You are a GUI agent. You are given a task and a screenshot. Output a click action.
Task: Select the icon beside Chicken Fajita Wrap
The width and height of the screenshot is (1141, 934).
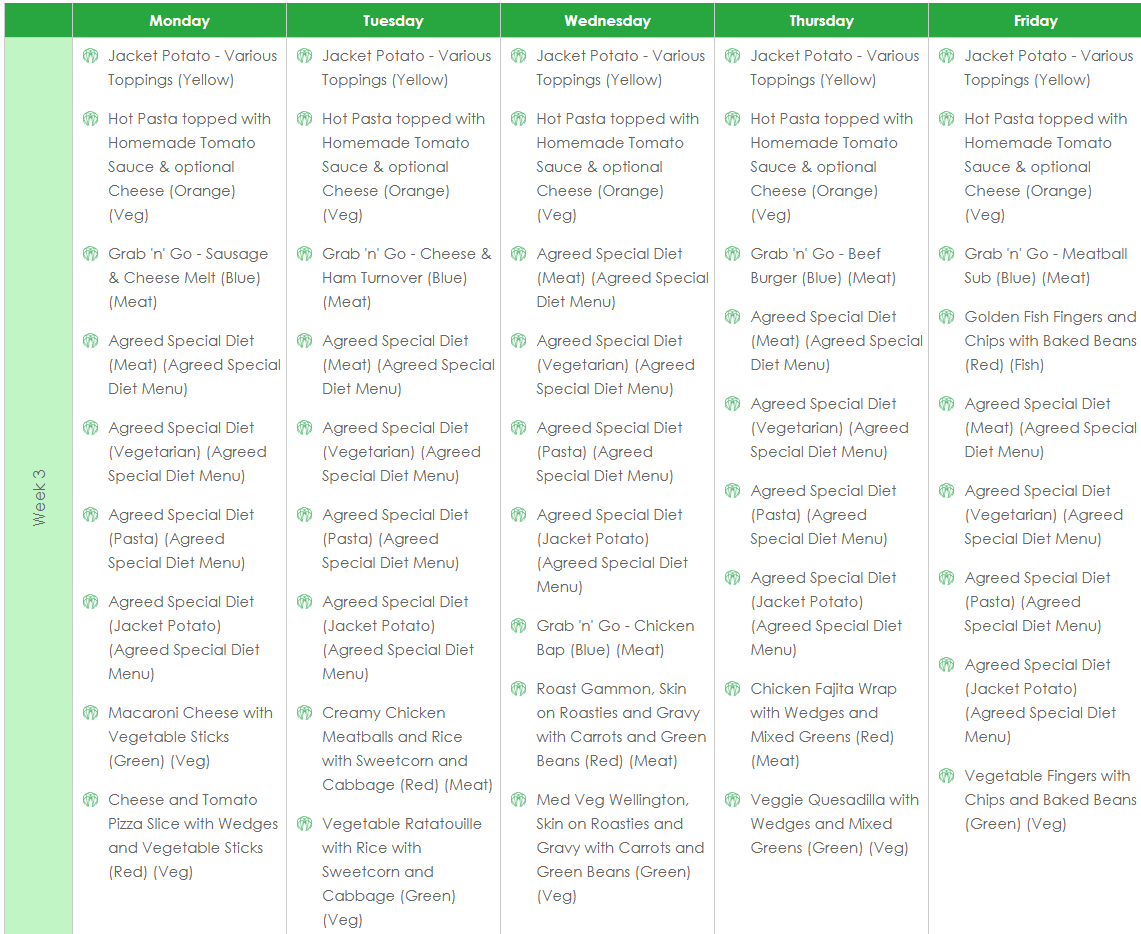click(732, 689)
